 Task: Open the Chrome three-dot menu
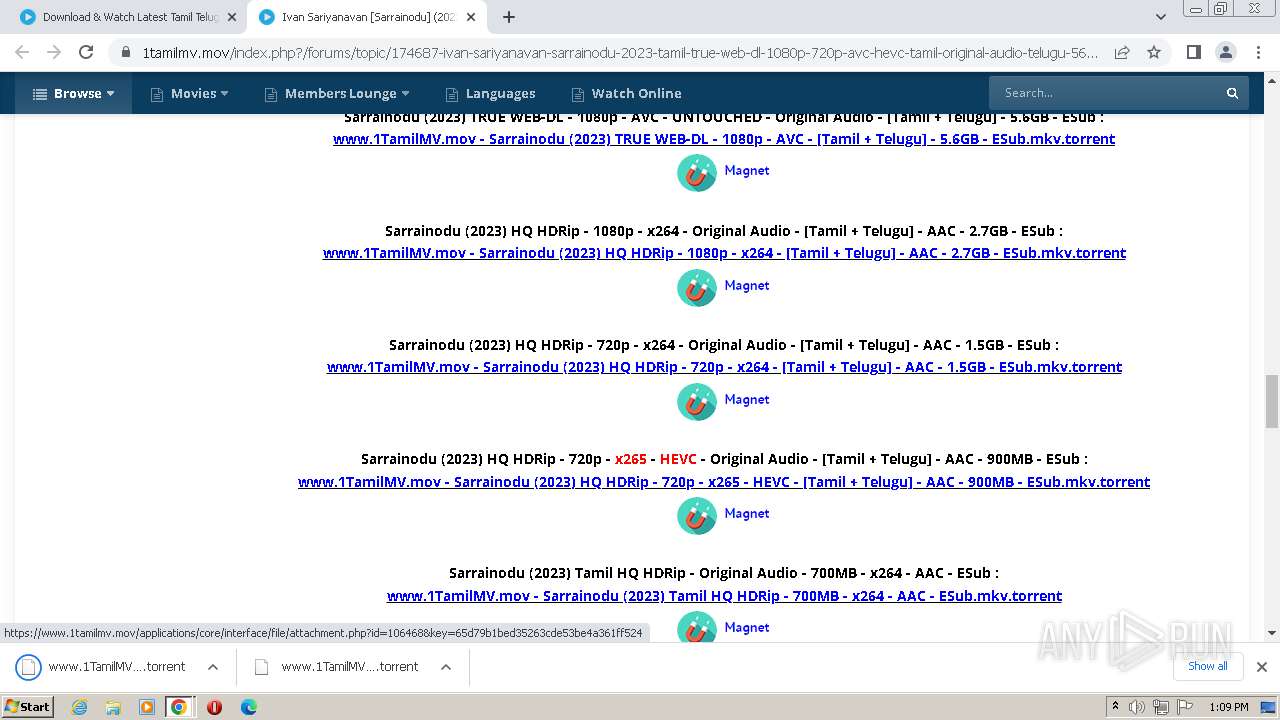1257,52
